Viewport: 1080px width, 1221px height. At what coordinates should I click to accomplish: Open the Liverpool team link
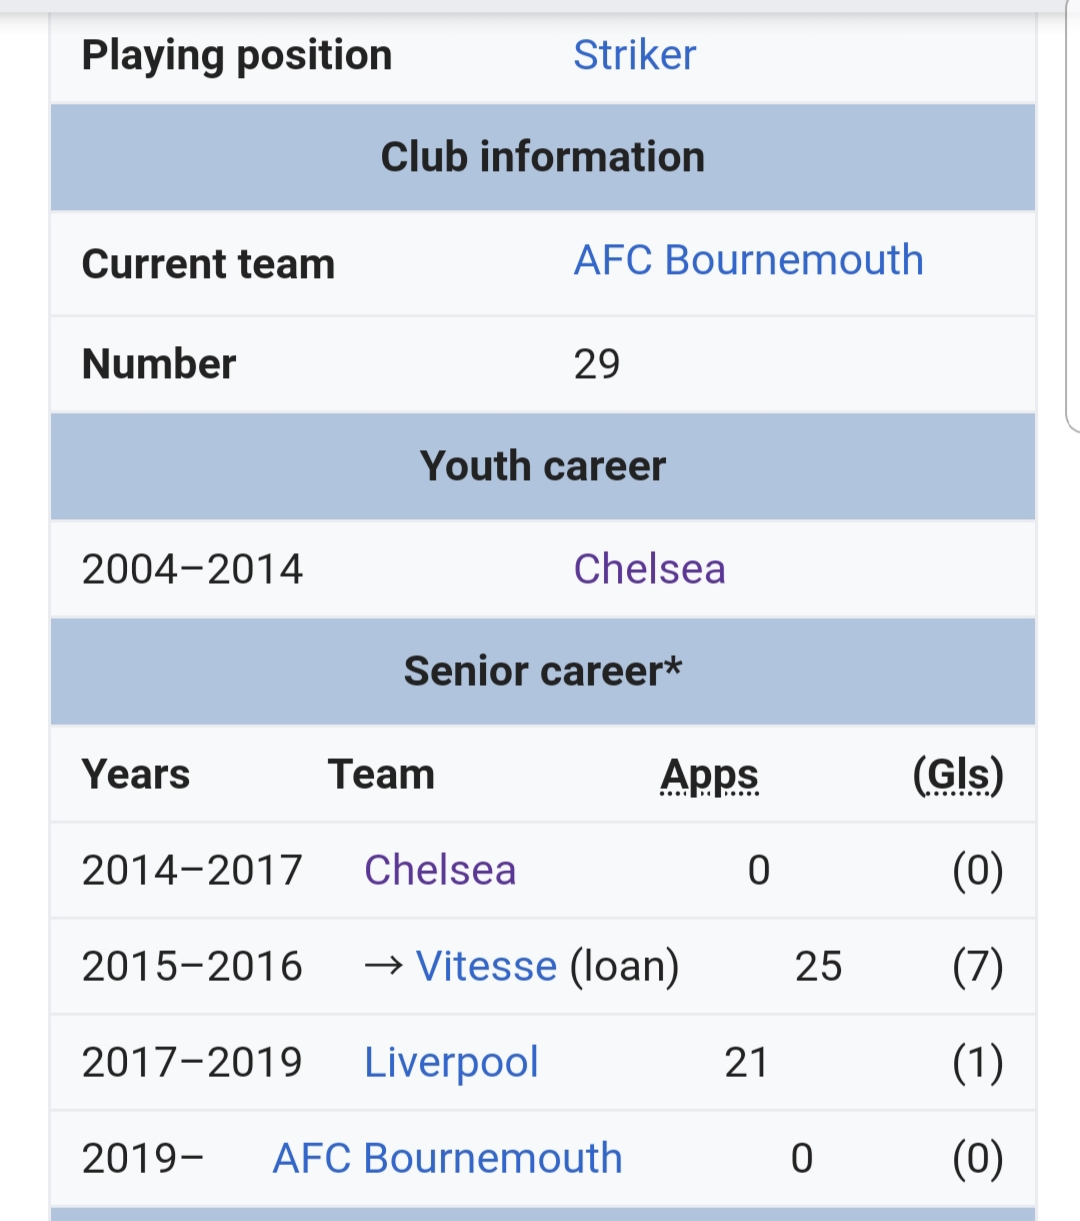[451, 1062]
